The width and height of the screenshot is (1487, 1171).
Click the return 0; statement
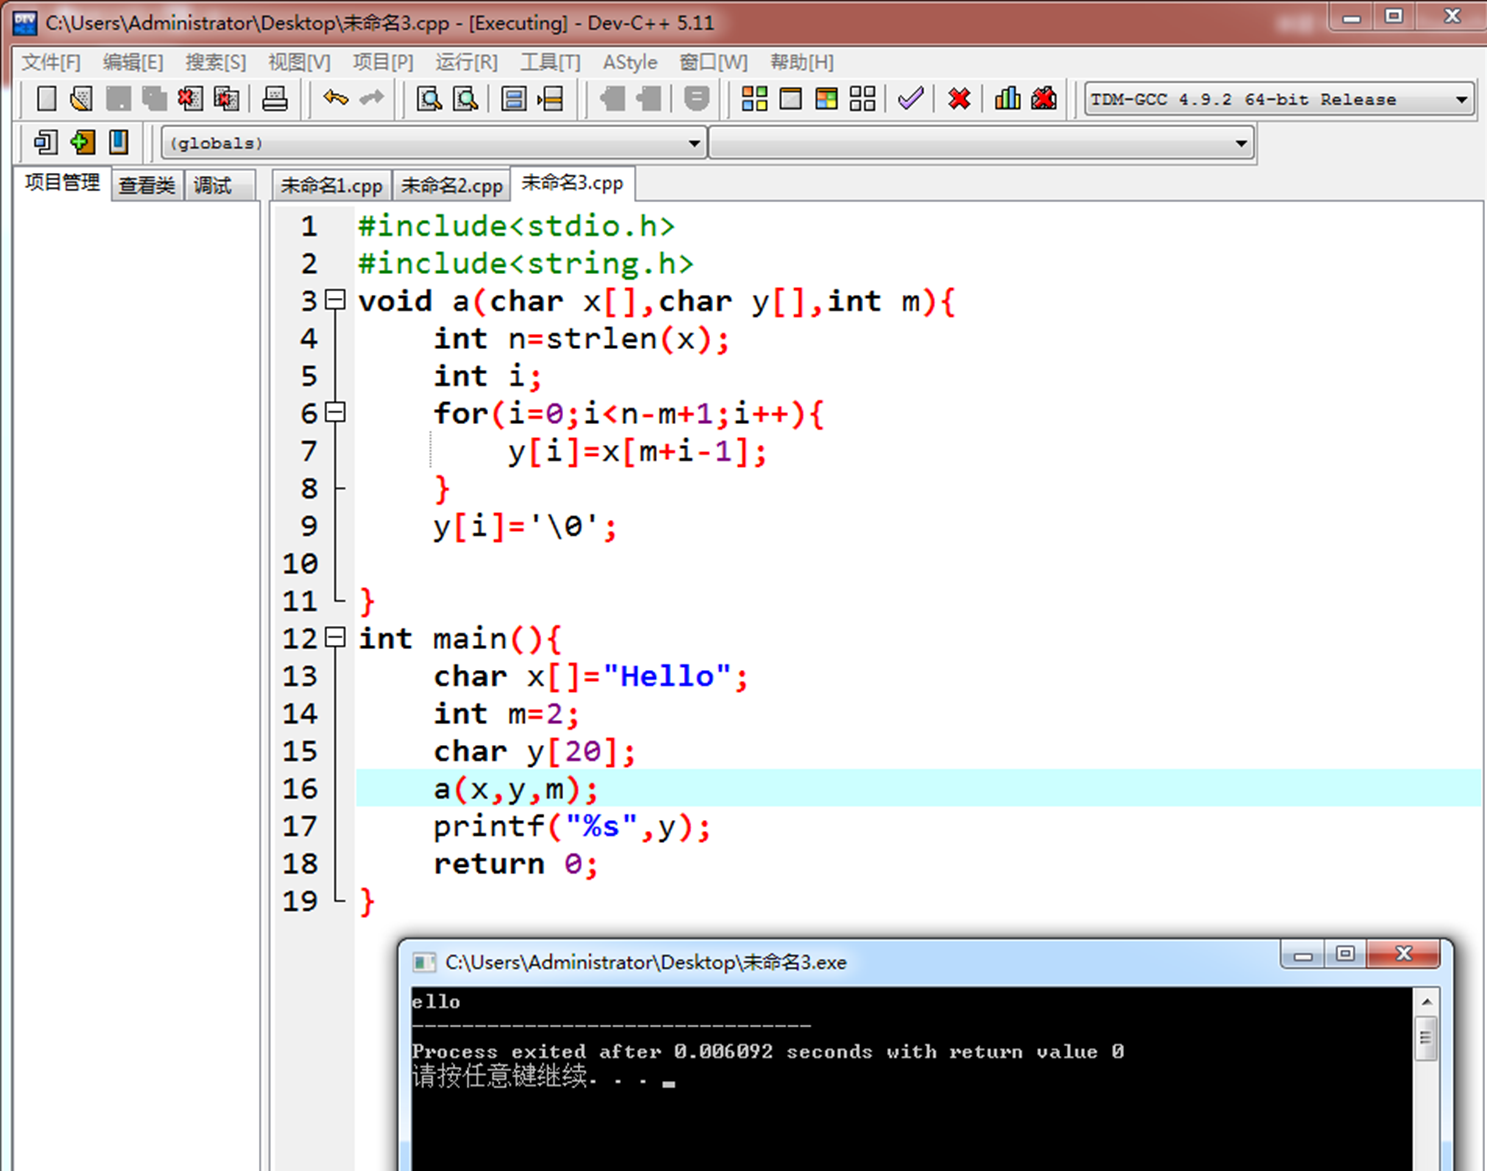tap(516, 863)
